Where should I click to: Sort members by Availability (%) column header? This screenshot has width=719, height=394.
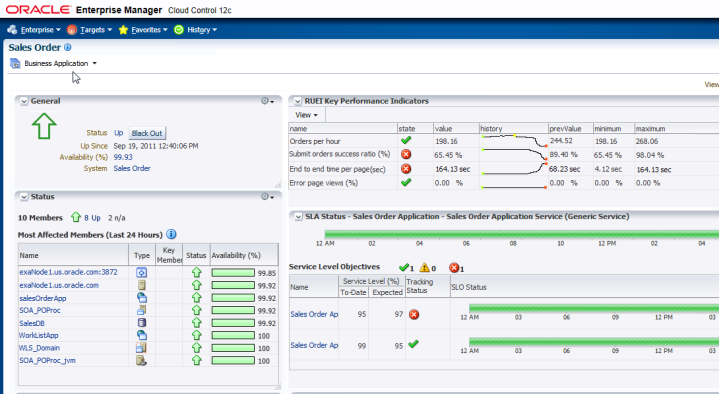pos(244,255)
